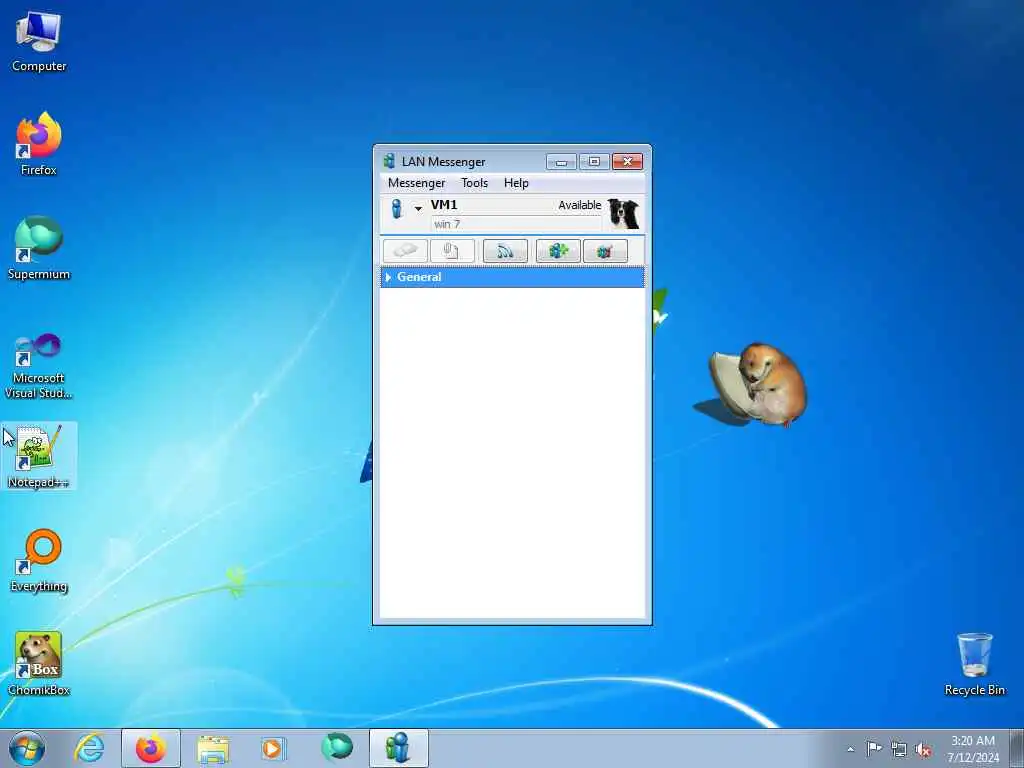Click the Show desktop strip

(1017, 748)
